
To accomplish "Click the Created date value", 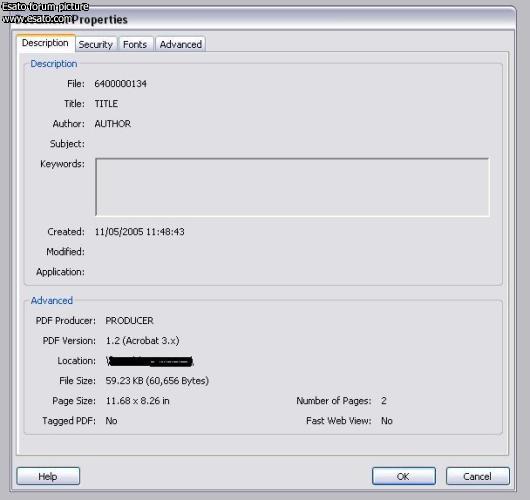I will [139, 232].
